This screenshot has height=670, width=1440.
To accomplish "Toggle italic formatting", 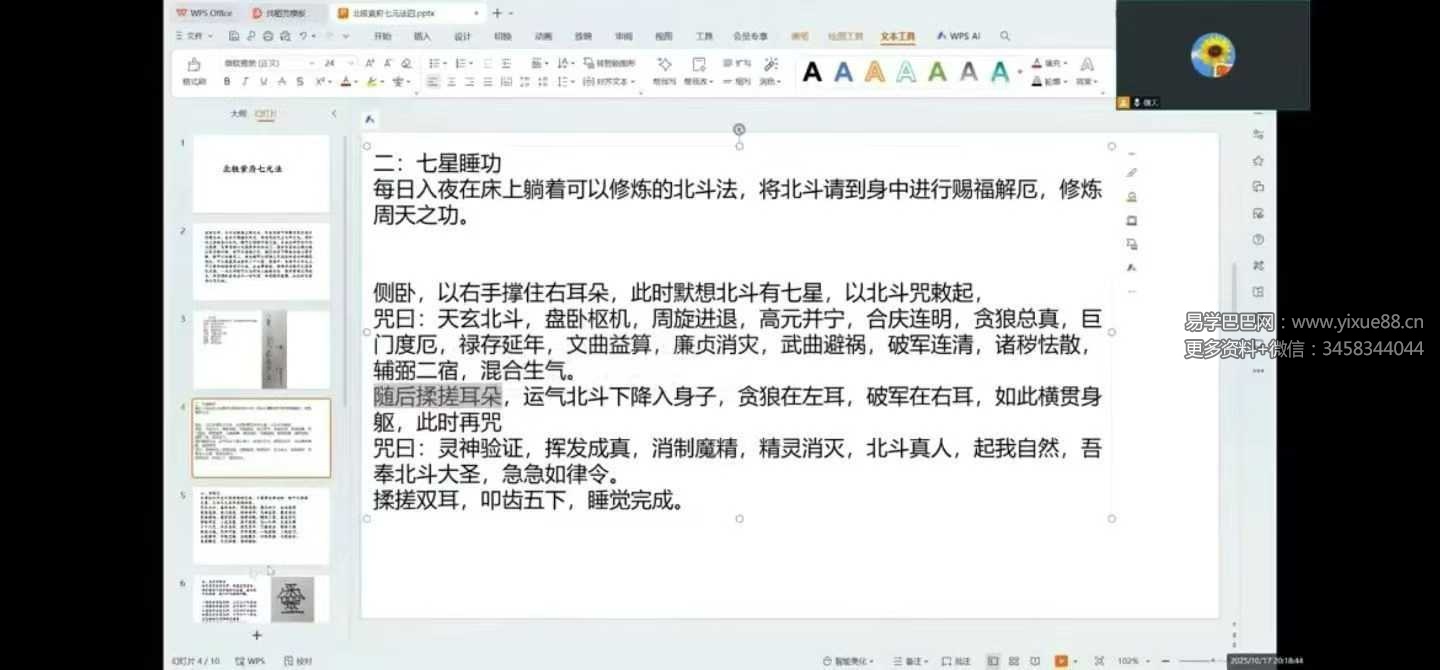I will pyautogui.click(x=245, y=82).
